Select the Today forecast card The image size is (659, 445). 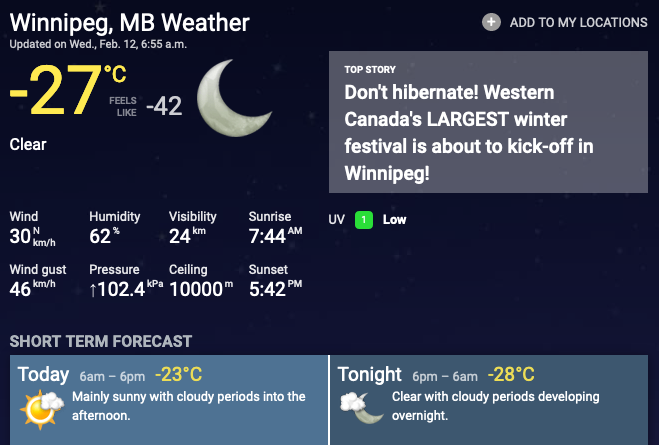tap(165, 400)
